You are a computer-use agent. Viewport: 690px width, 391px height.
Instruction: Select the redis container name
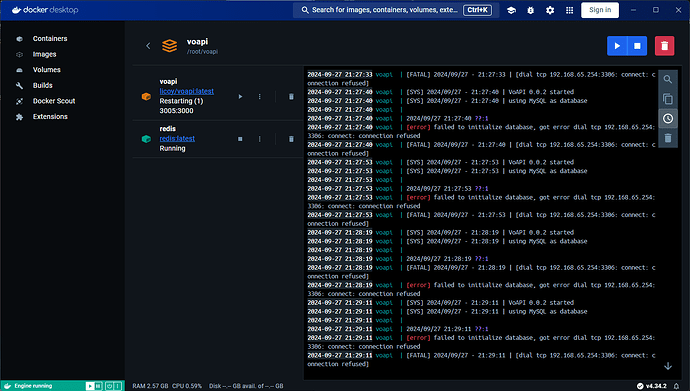coord(168,129)
